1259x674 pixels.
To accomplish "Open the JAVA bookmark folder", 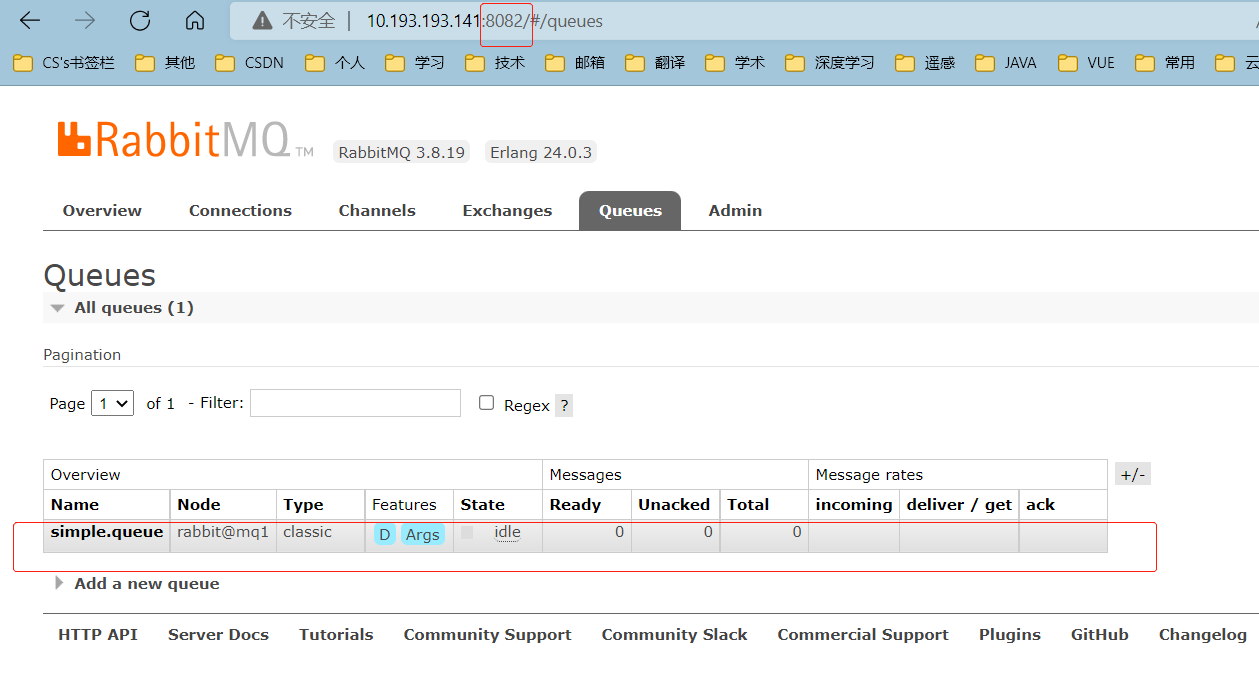I will [1006, 62].
